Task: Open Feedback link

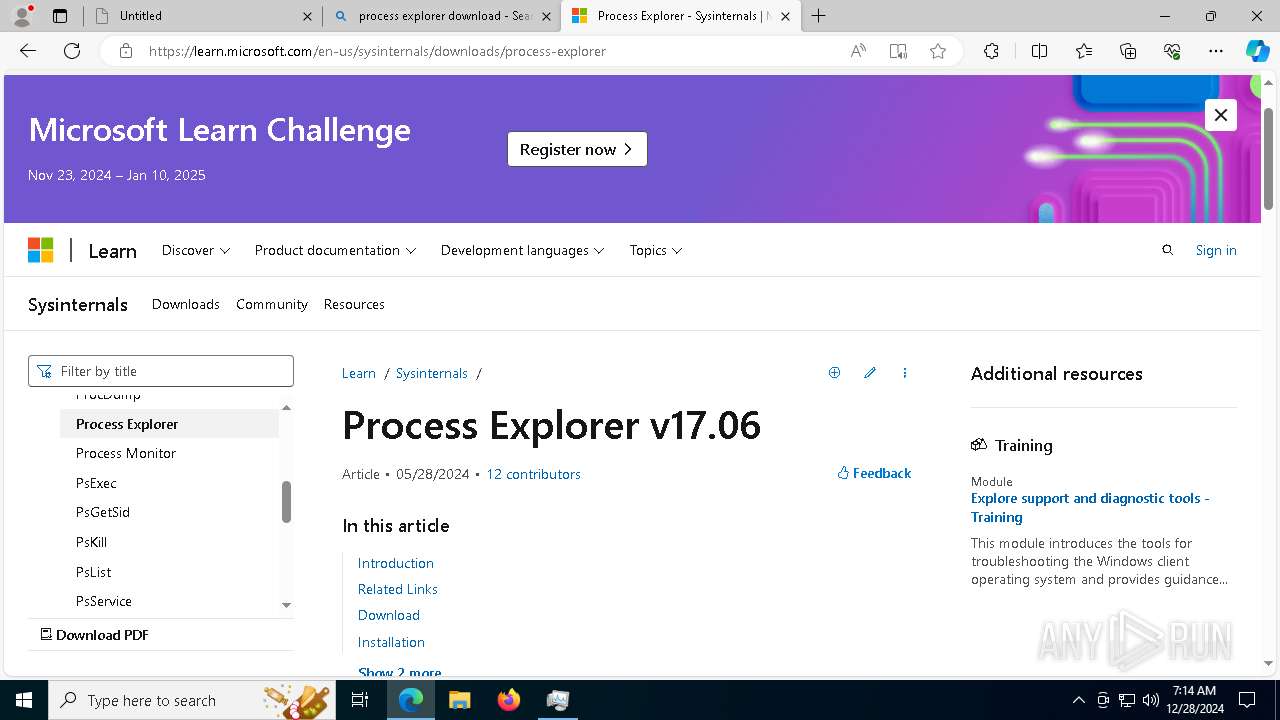Action: [874, 473]
